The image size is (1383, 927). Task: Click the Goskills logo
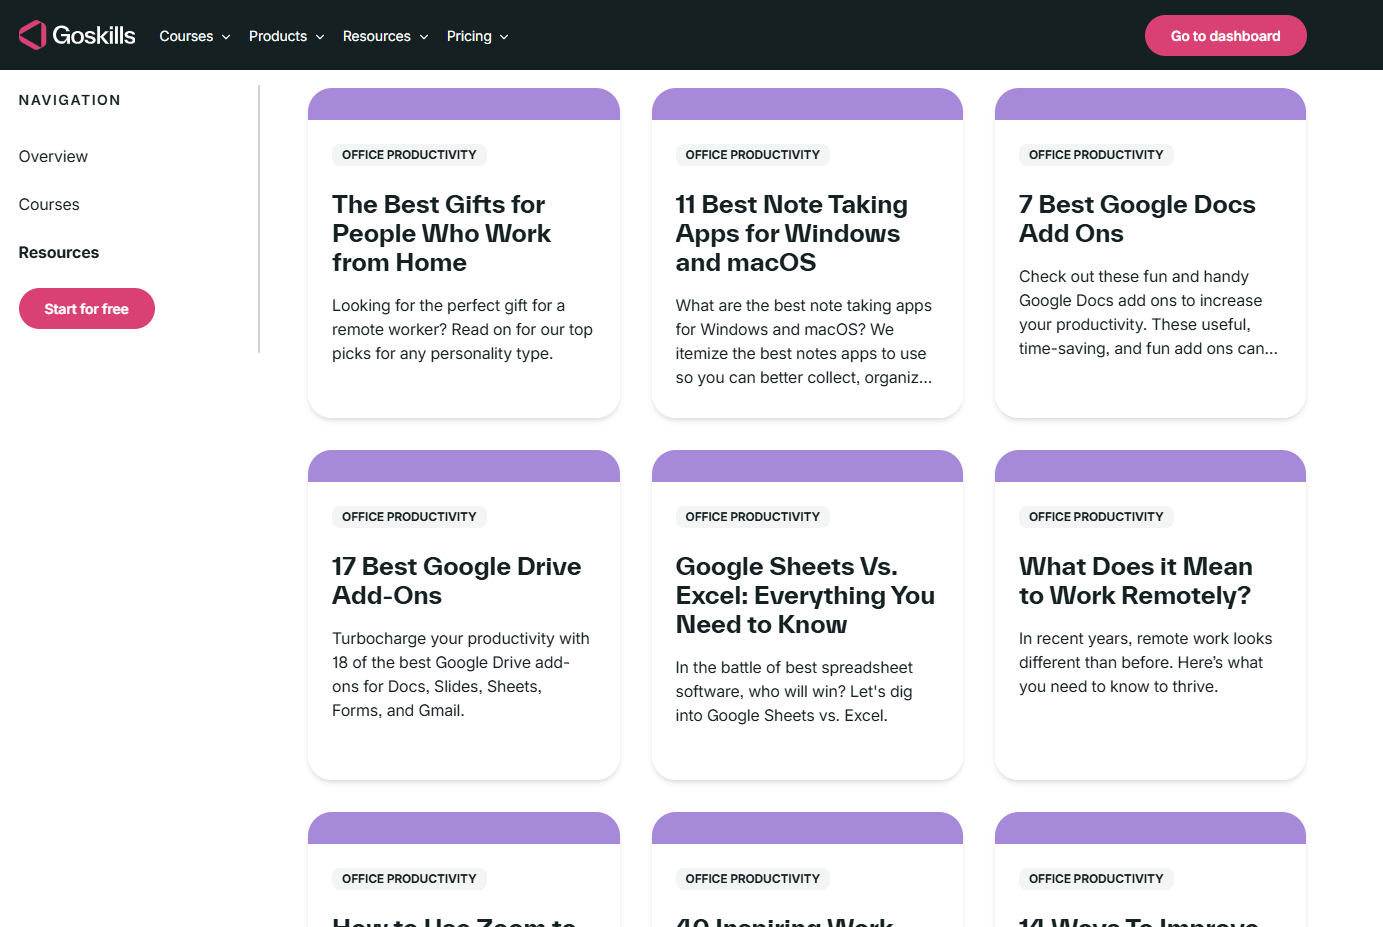point(77,35)
